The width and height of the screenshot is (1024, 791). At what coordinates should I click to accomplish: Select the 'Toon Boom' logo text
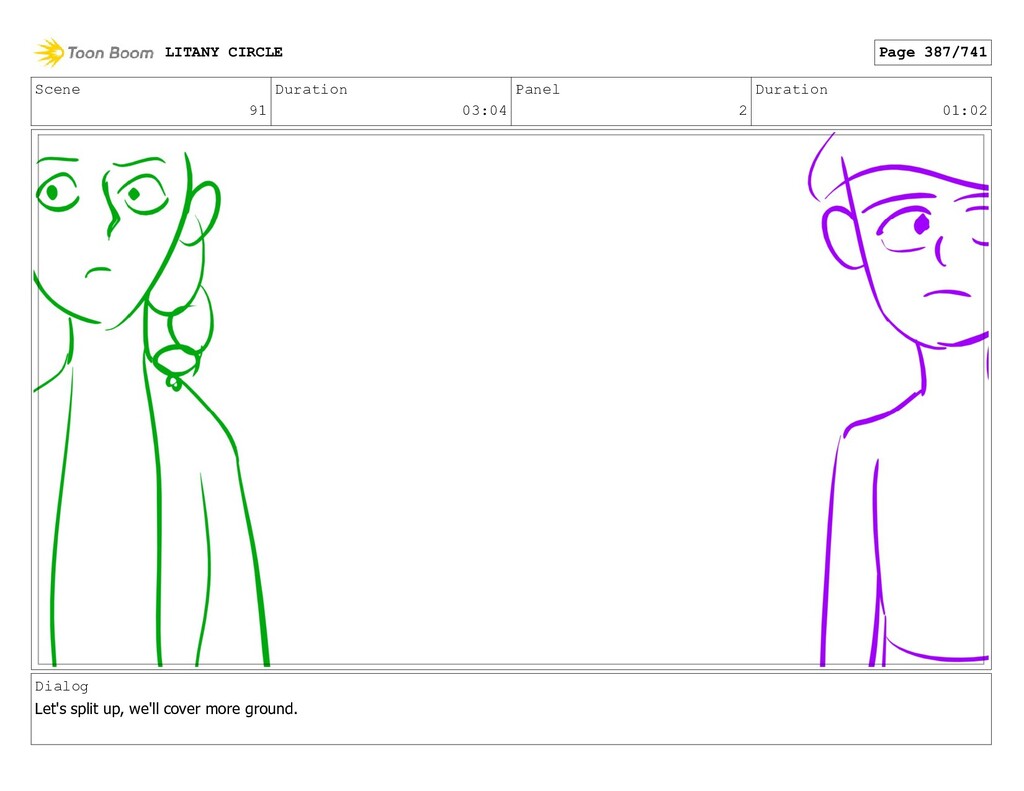click(x=110, y=53)
